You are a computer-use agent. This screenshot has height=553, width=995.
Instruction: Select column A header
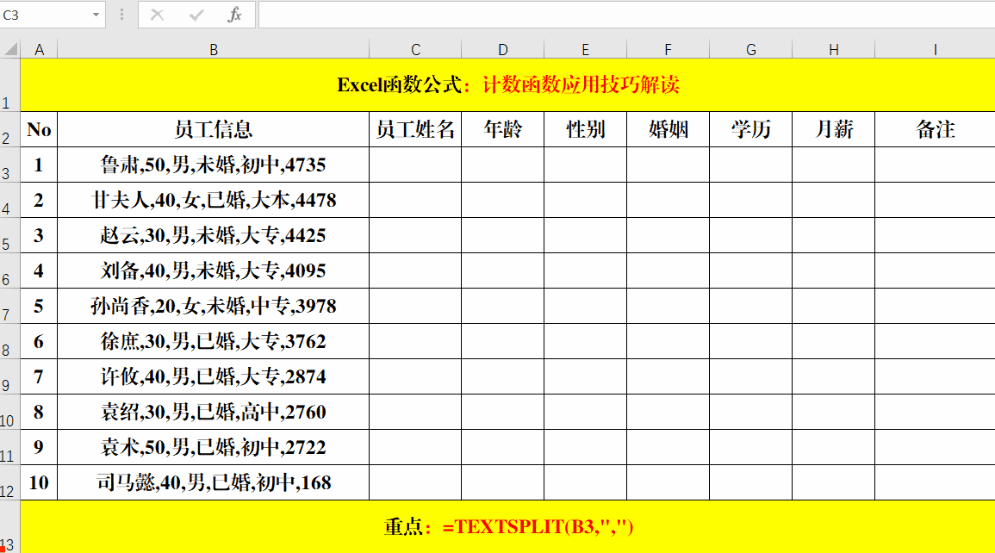click(x=39, y=50)
